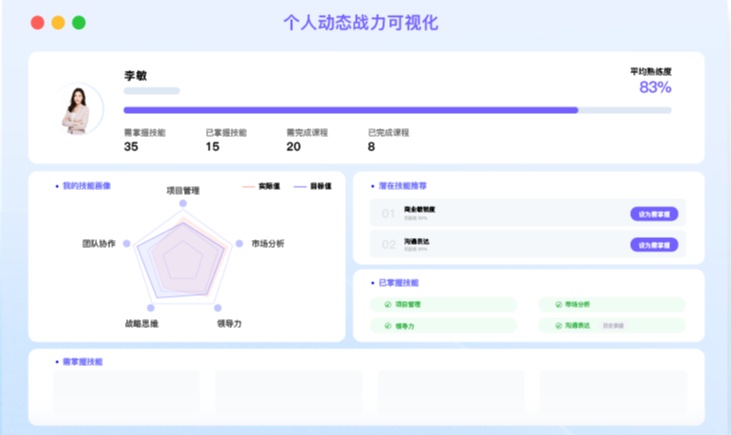This screenshot has height=435, width=731.
Task: Click the 已掌握技能 section heading
Action: [x=399, y=283]
